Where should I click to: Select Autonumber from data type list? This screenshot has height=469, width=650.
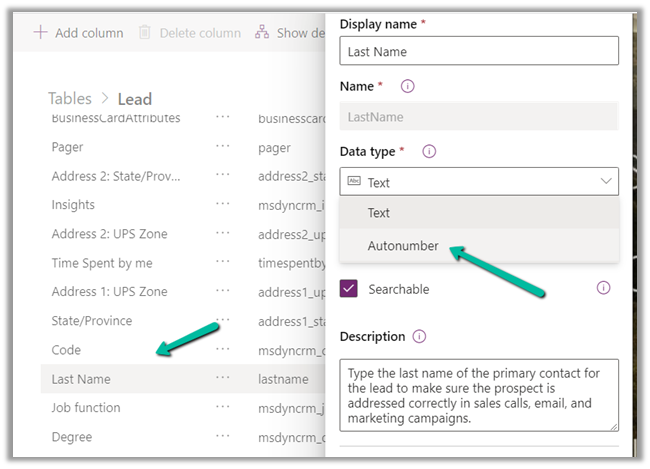click(x=403, y=246)
